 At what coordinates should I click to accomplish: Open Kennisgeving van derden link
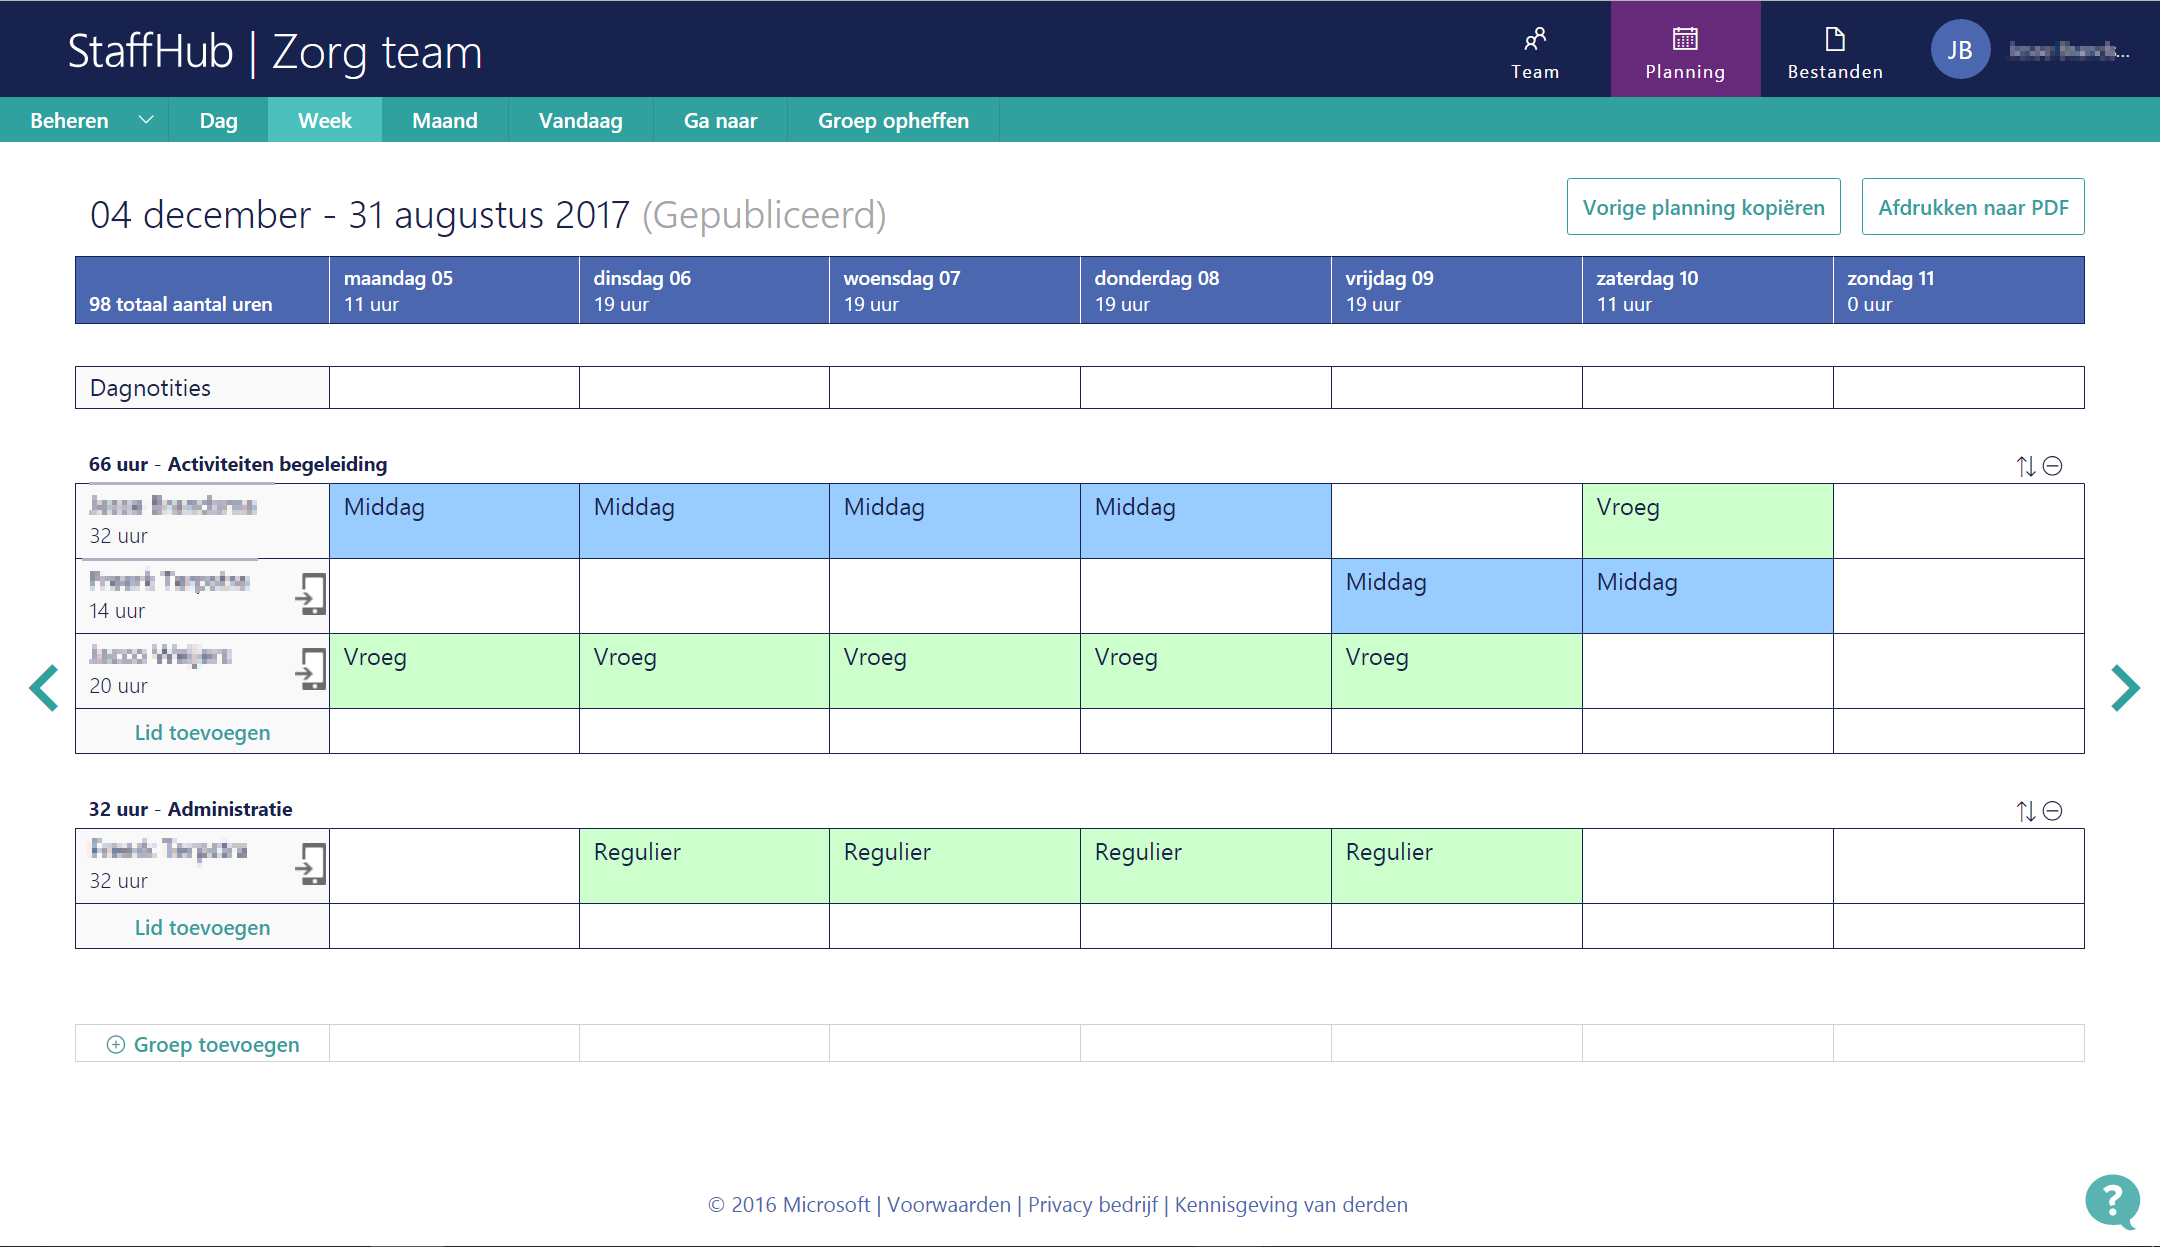click(x=1291, y=1205)
